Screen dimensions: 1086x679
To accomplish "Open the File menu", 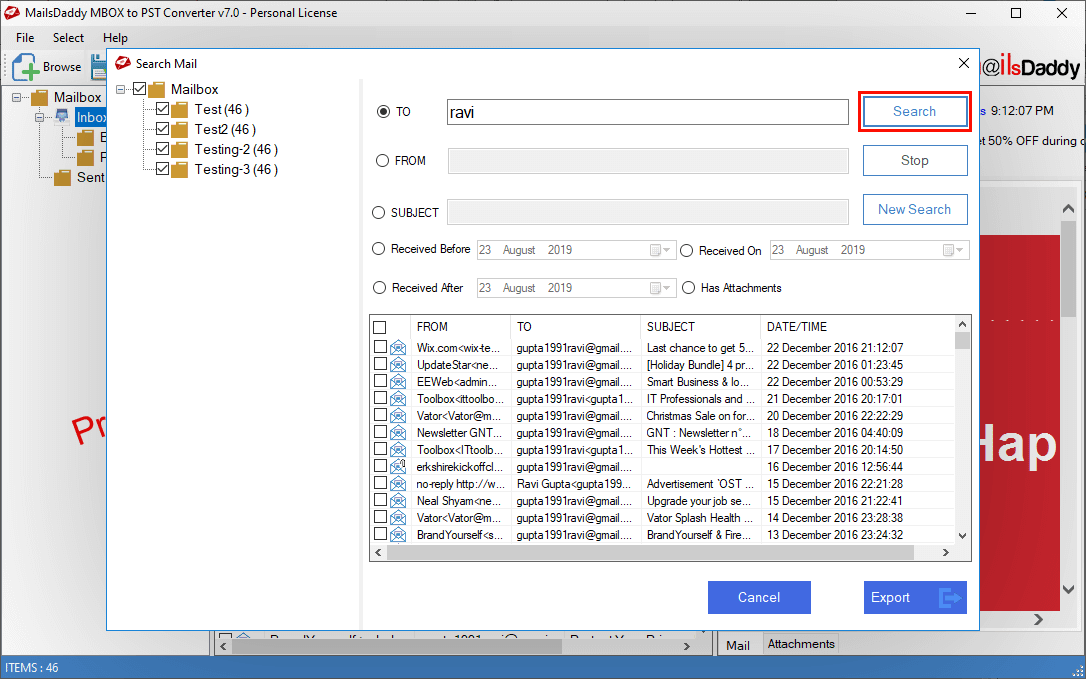I will click(x=25, y=38).
